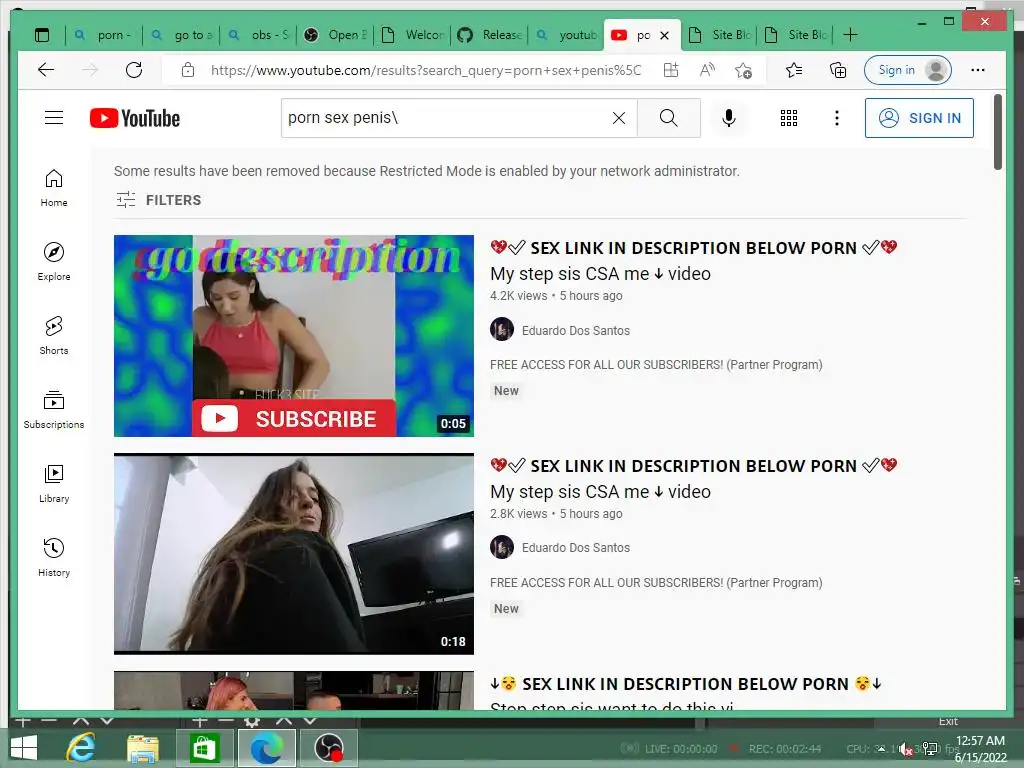
Task: Start voice search with the microphone icon
Action: coord(729,118)
